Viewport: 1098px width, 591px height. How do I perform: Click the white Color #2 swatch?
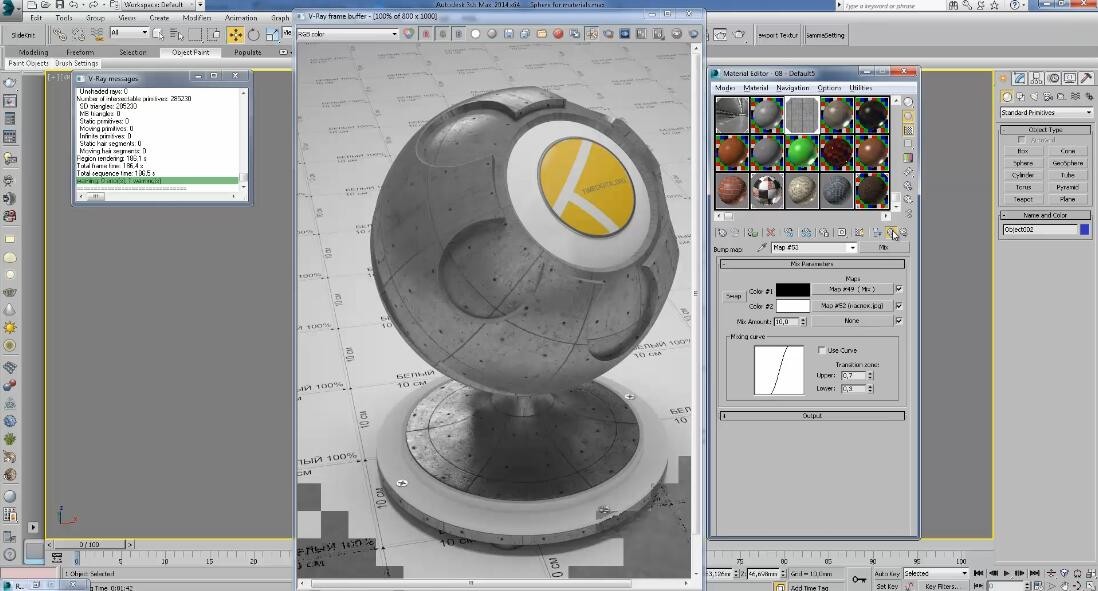point(793,306)
